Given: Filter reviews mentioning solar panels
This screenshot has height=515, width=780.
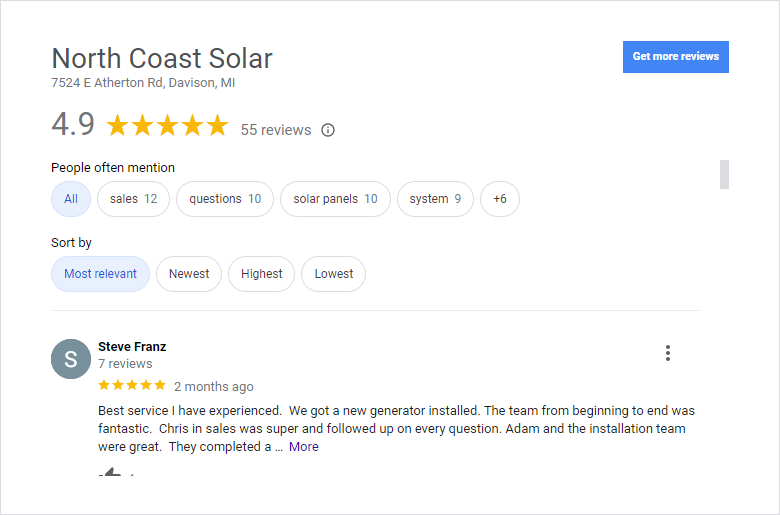Looking at the screenshot, I should [x=335, y=199].
